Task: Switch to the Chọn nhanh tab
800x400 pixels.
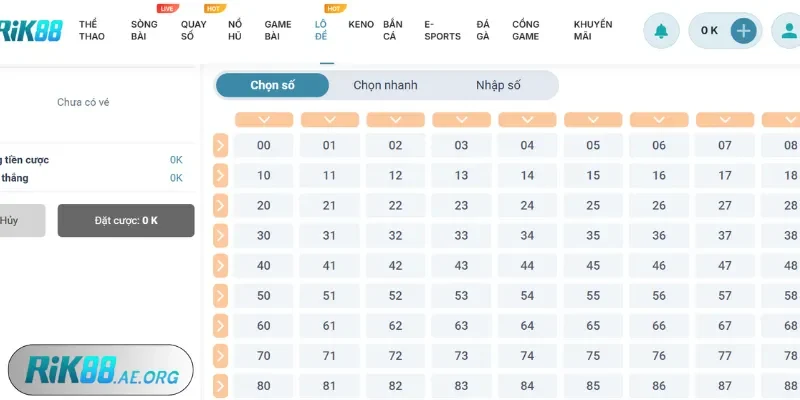Action: coord(385,85)
